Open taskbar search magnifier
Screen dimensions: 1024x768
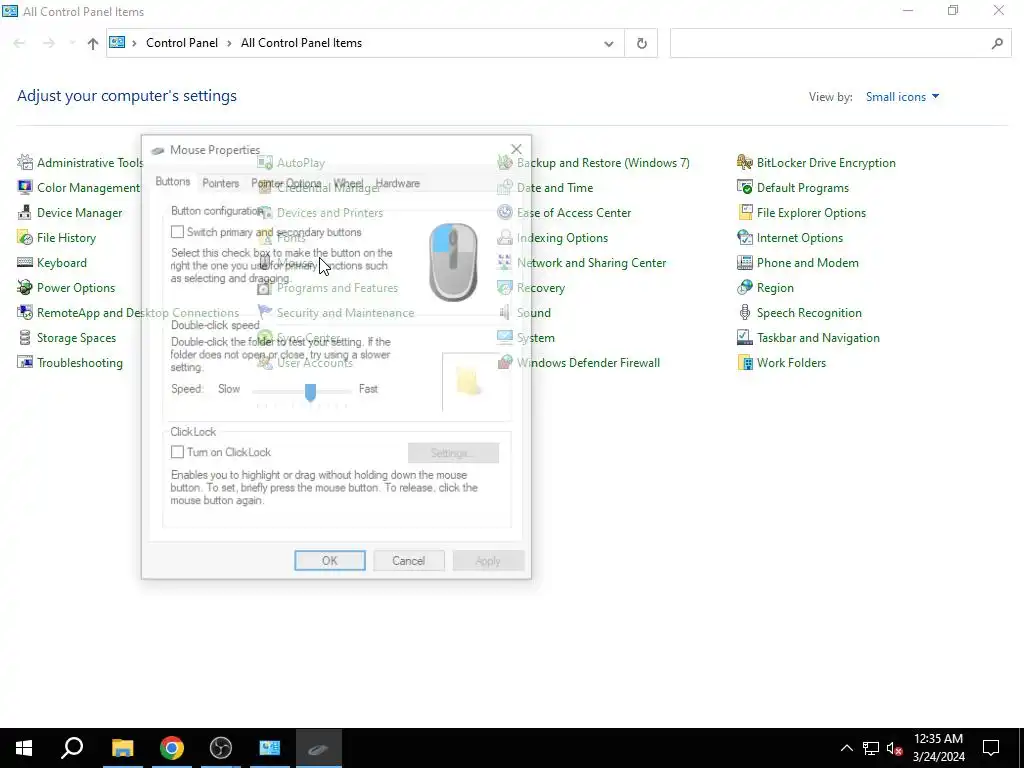click(72, 748)
